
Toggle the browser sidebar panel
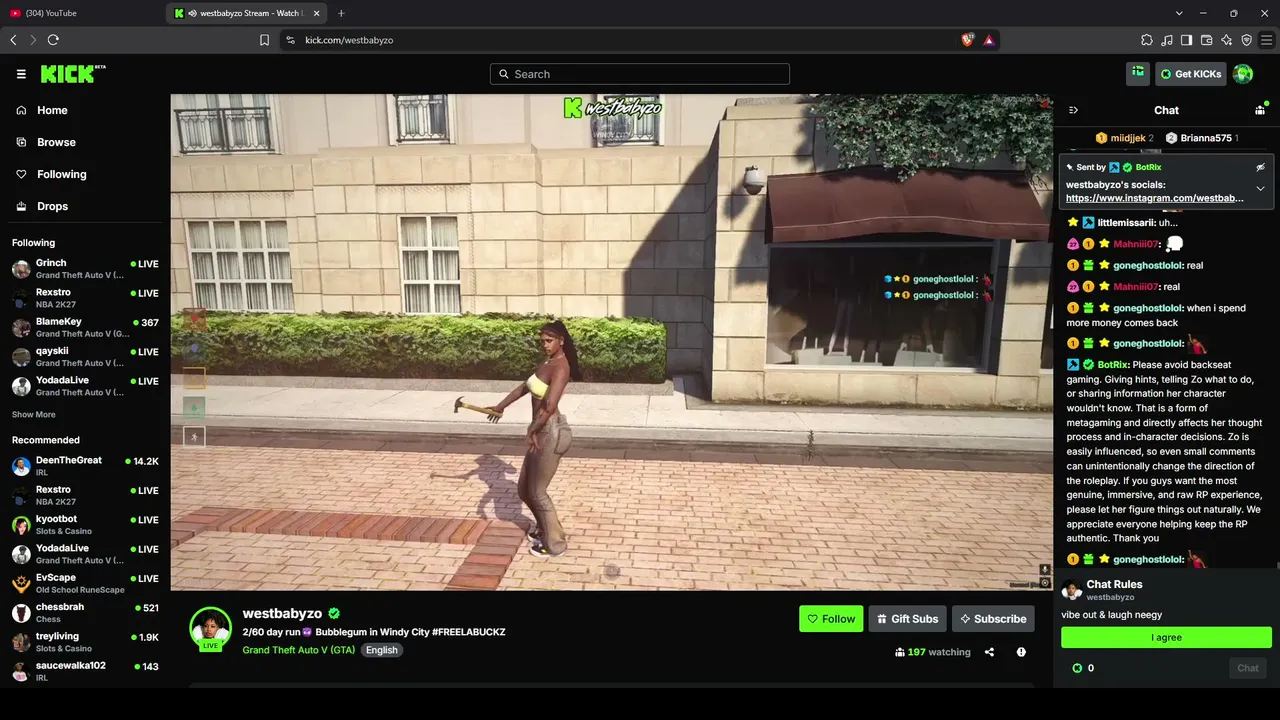[1187, 40]
